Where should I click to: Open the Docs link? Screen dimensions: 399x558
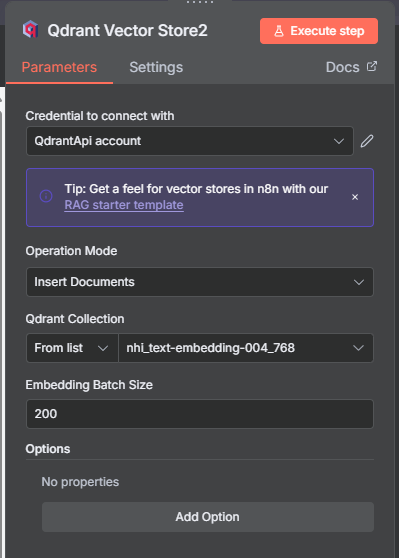click(x=342, y=67)
